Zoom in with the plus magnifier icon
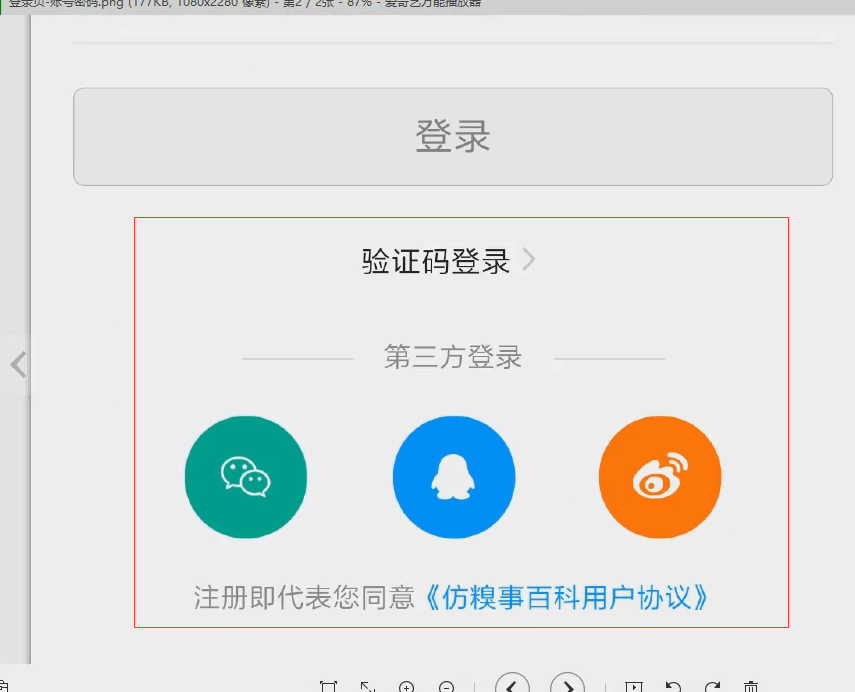The width and height of the screenshot is (855, 692). click(407, 687)
